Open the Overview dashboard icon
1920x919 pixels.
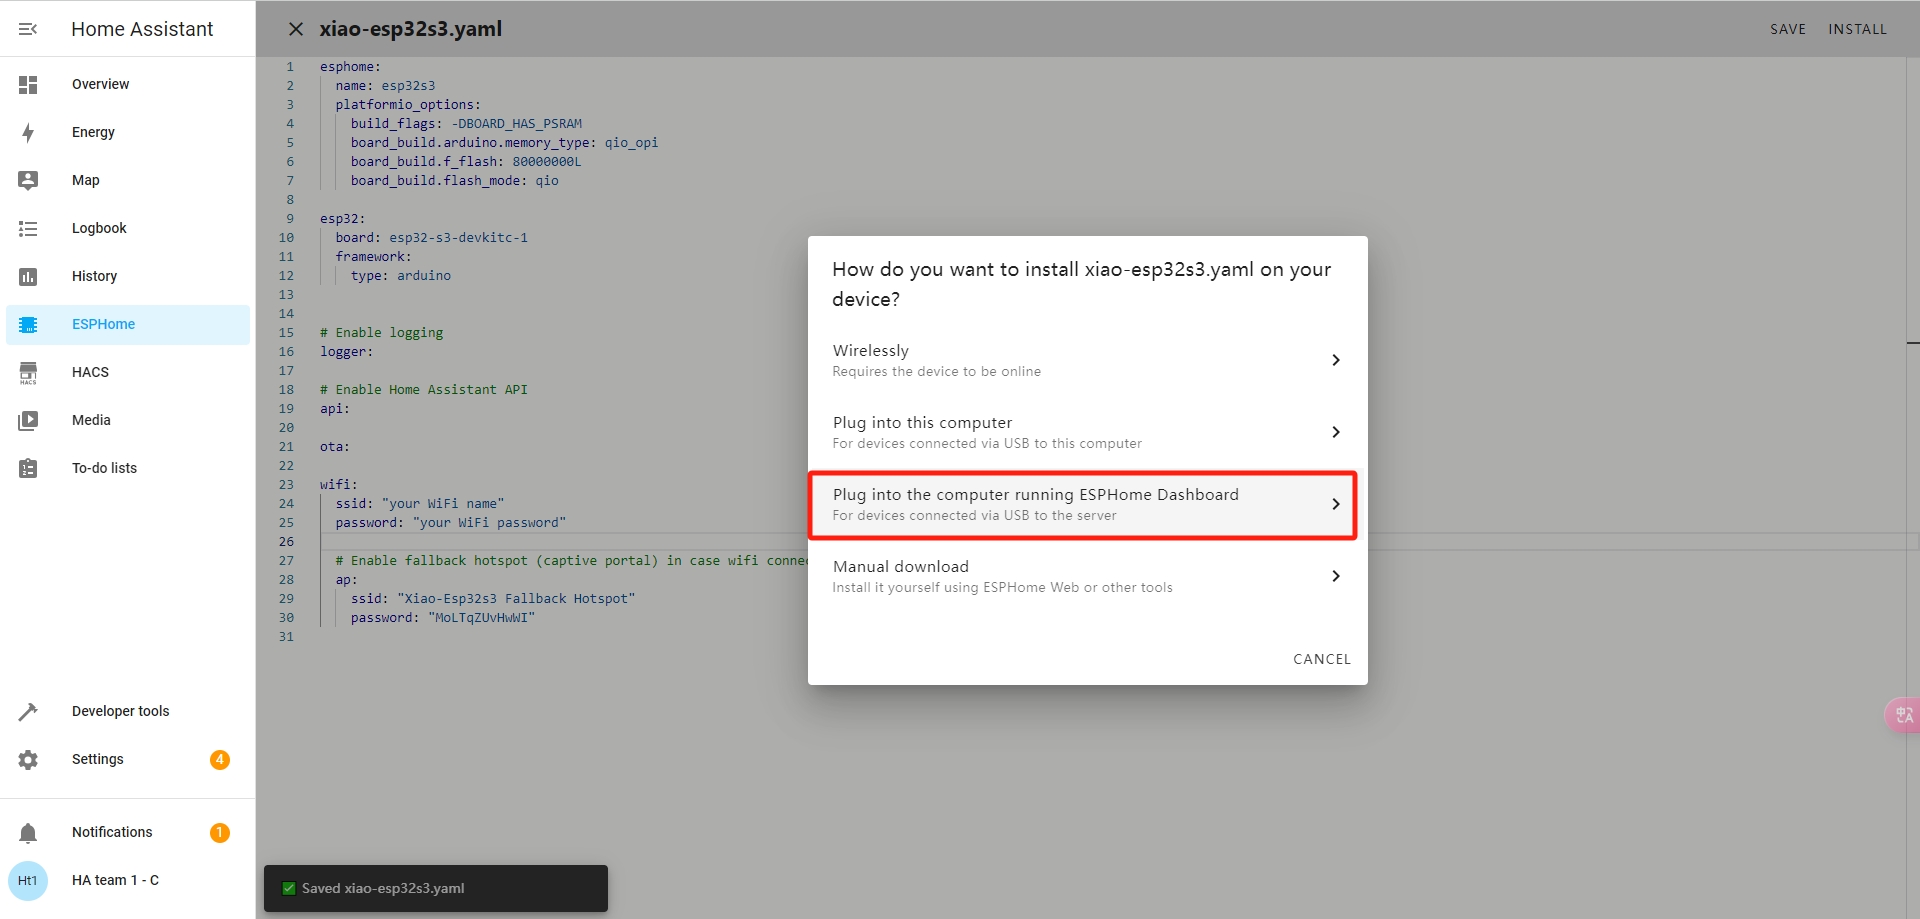(28, 85)
